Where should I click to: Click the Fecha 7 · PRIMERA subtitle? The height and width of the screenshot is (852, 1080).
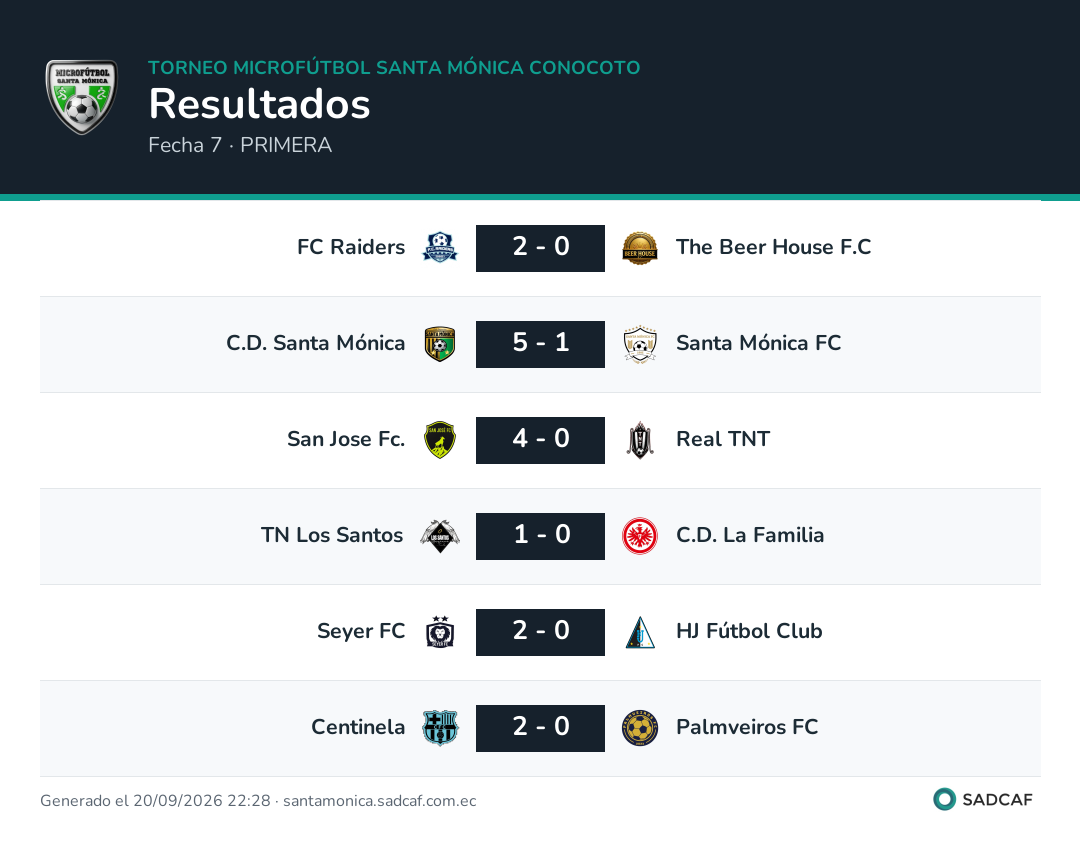pyautogui.click(x=240, y=145)
